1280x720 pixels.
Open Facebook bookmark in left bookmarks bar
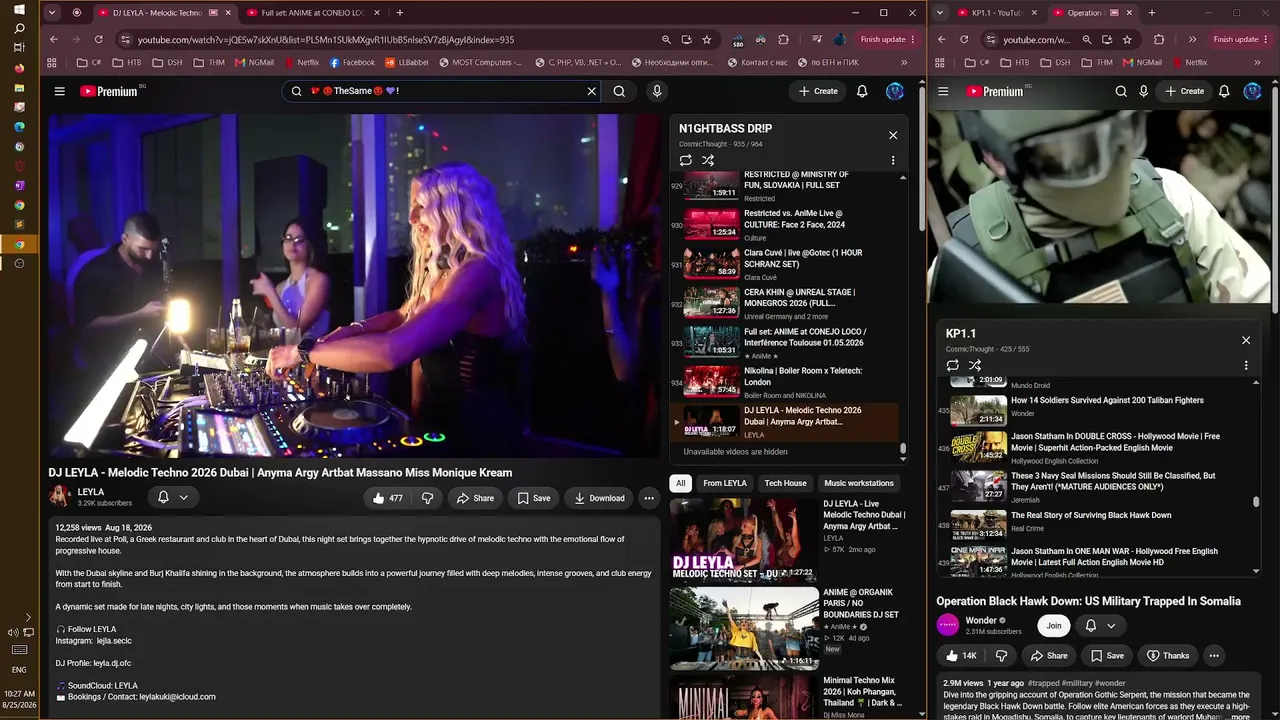pos(352,62)
